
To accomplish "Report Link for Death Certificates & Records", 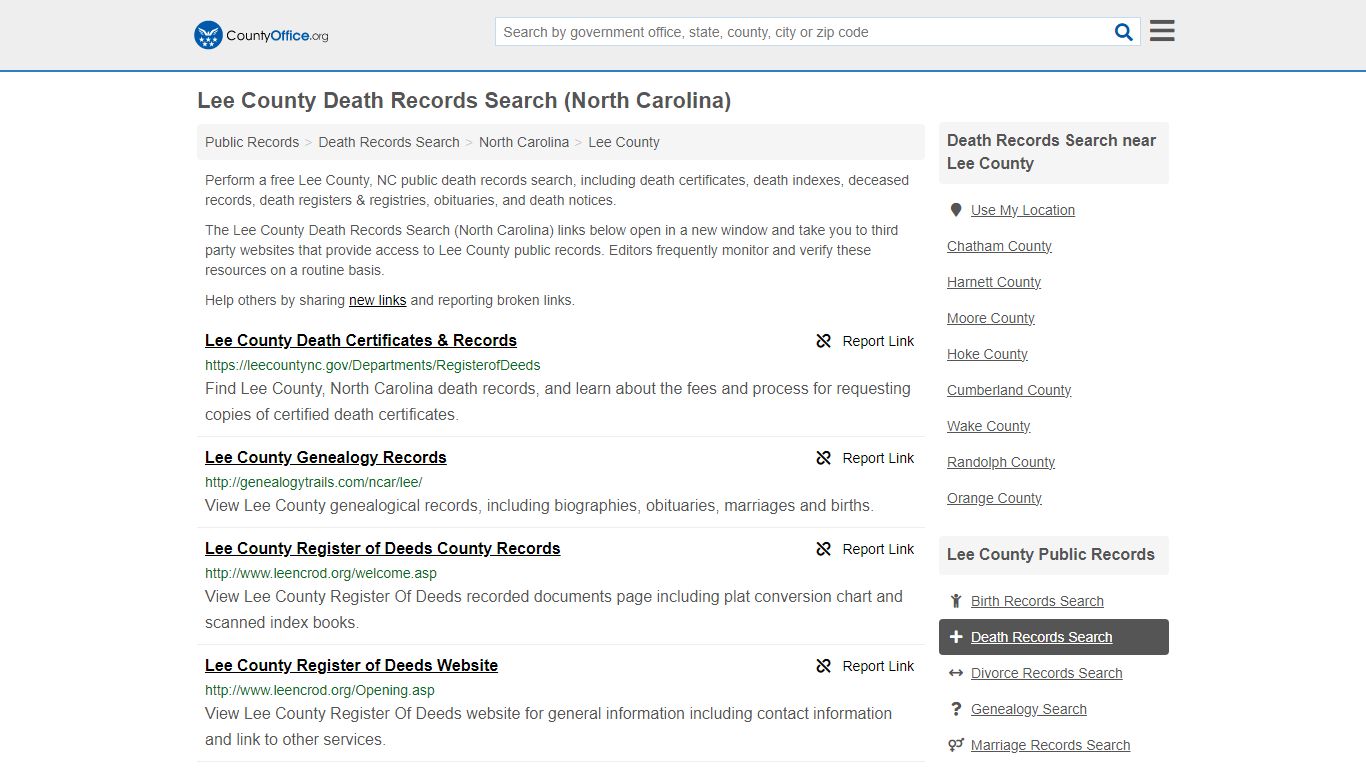I will click(878, 341).
